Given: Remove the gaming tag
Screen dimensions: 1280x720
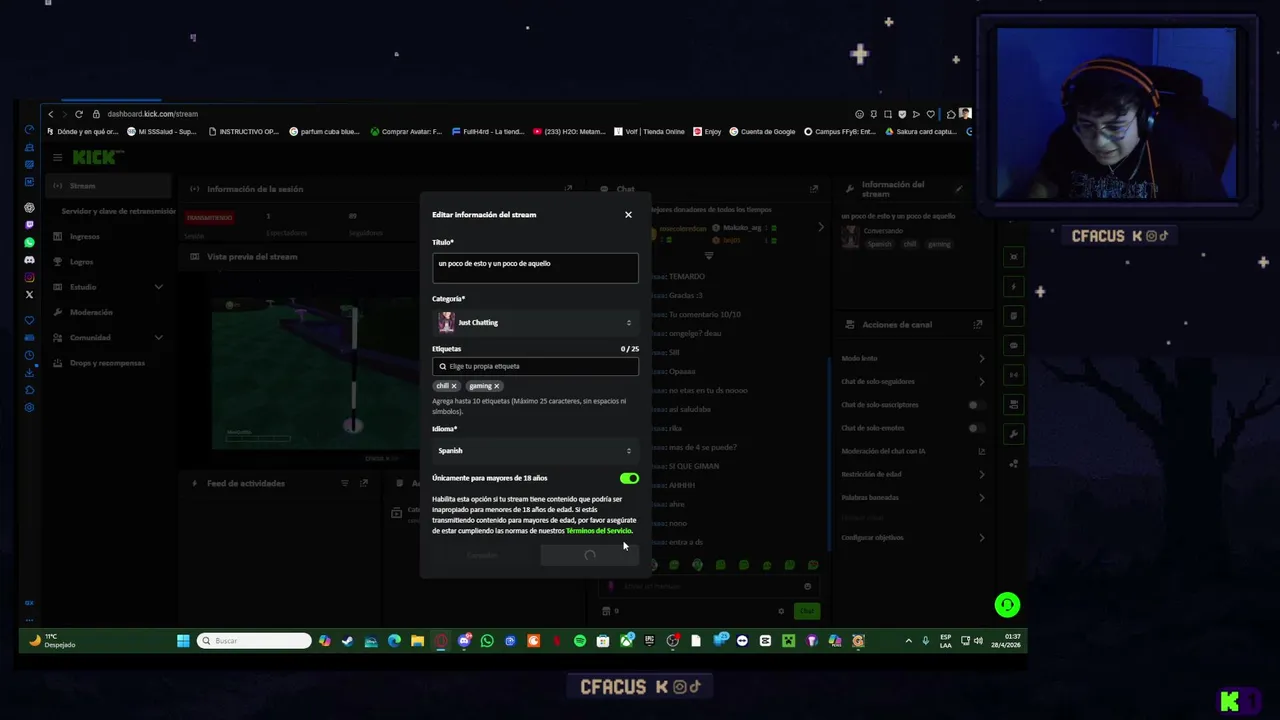Looking at the screenshot, I should tap(496, 386).
